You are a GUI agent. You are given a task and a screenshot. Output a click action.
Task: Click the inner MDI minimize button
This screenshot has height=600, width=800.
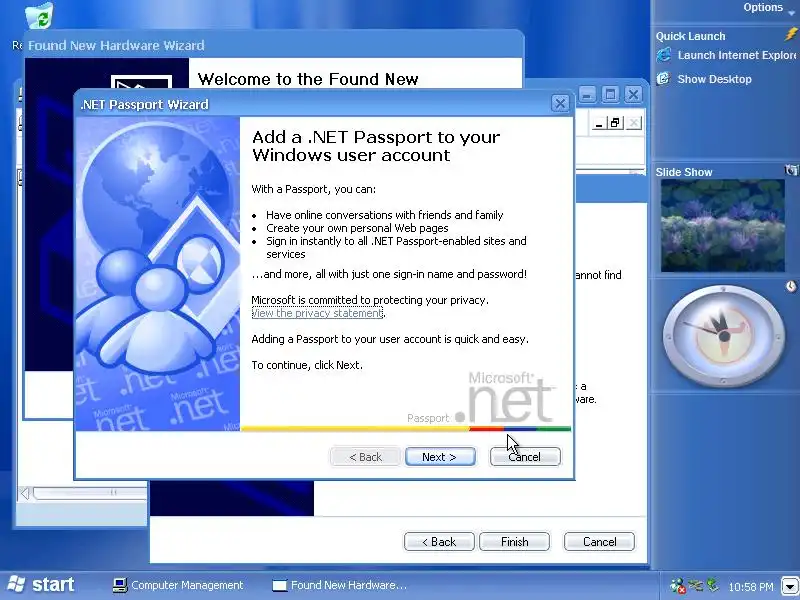tap(599, 123)
